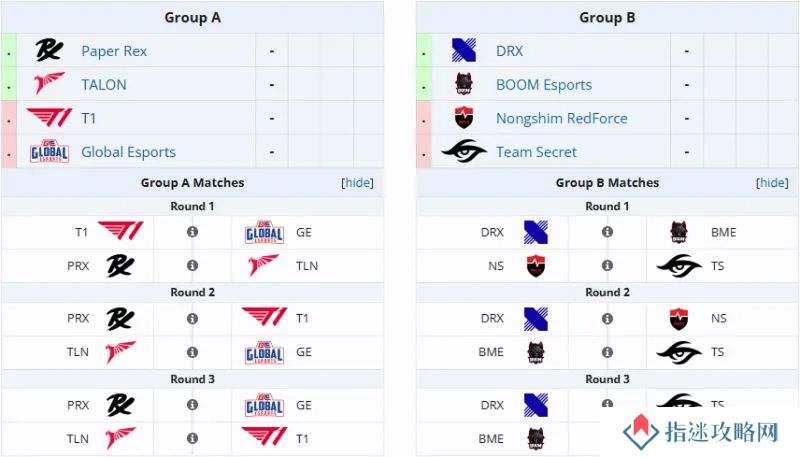
Task: Collapse Group A Matches with hide toggle
Action: click(x=357, y=183)
